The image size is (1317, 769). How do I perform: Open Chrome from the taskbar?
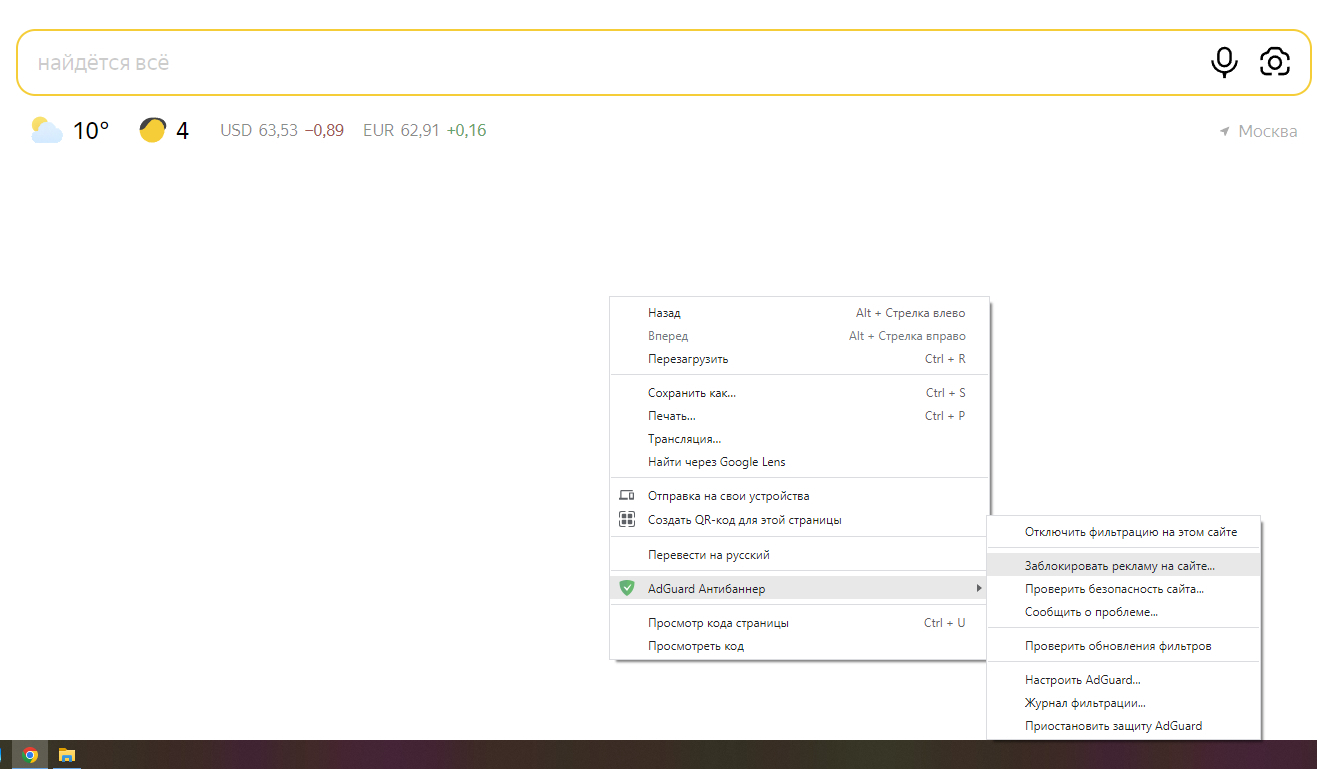pyautogui.click(x=31, y=755)
